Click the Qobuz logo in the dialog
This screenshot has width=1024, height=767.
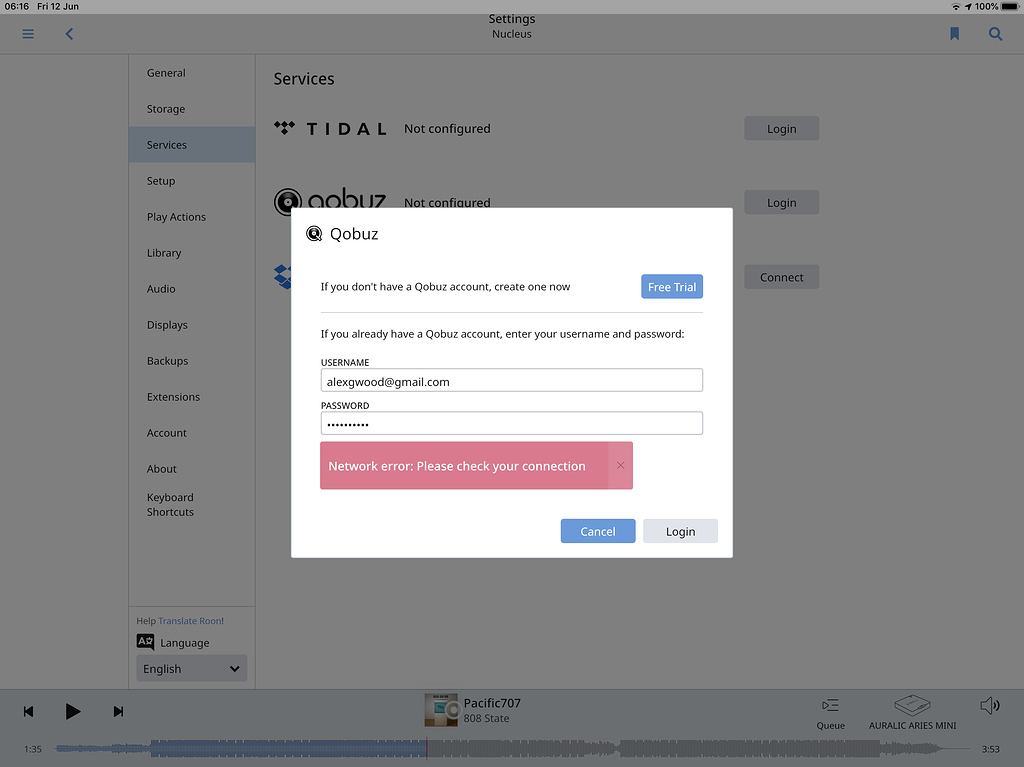coord(313,233)
